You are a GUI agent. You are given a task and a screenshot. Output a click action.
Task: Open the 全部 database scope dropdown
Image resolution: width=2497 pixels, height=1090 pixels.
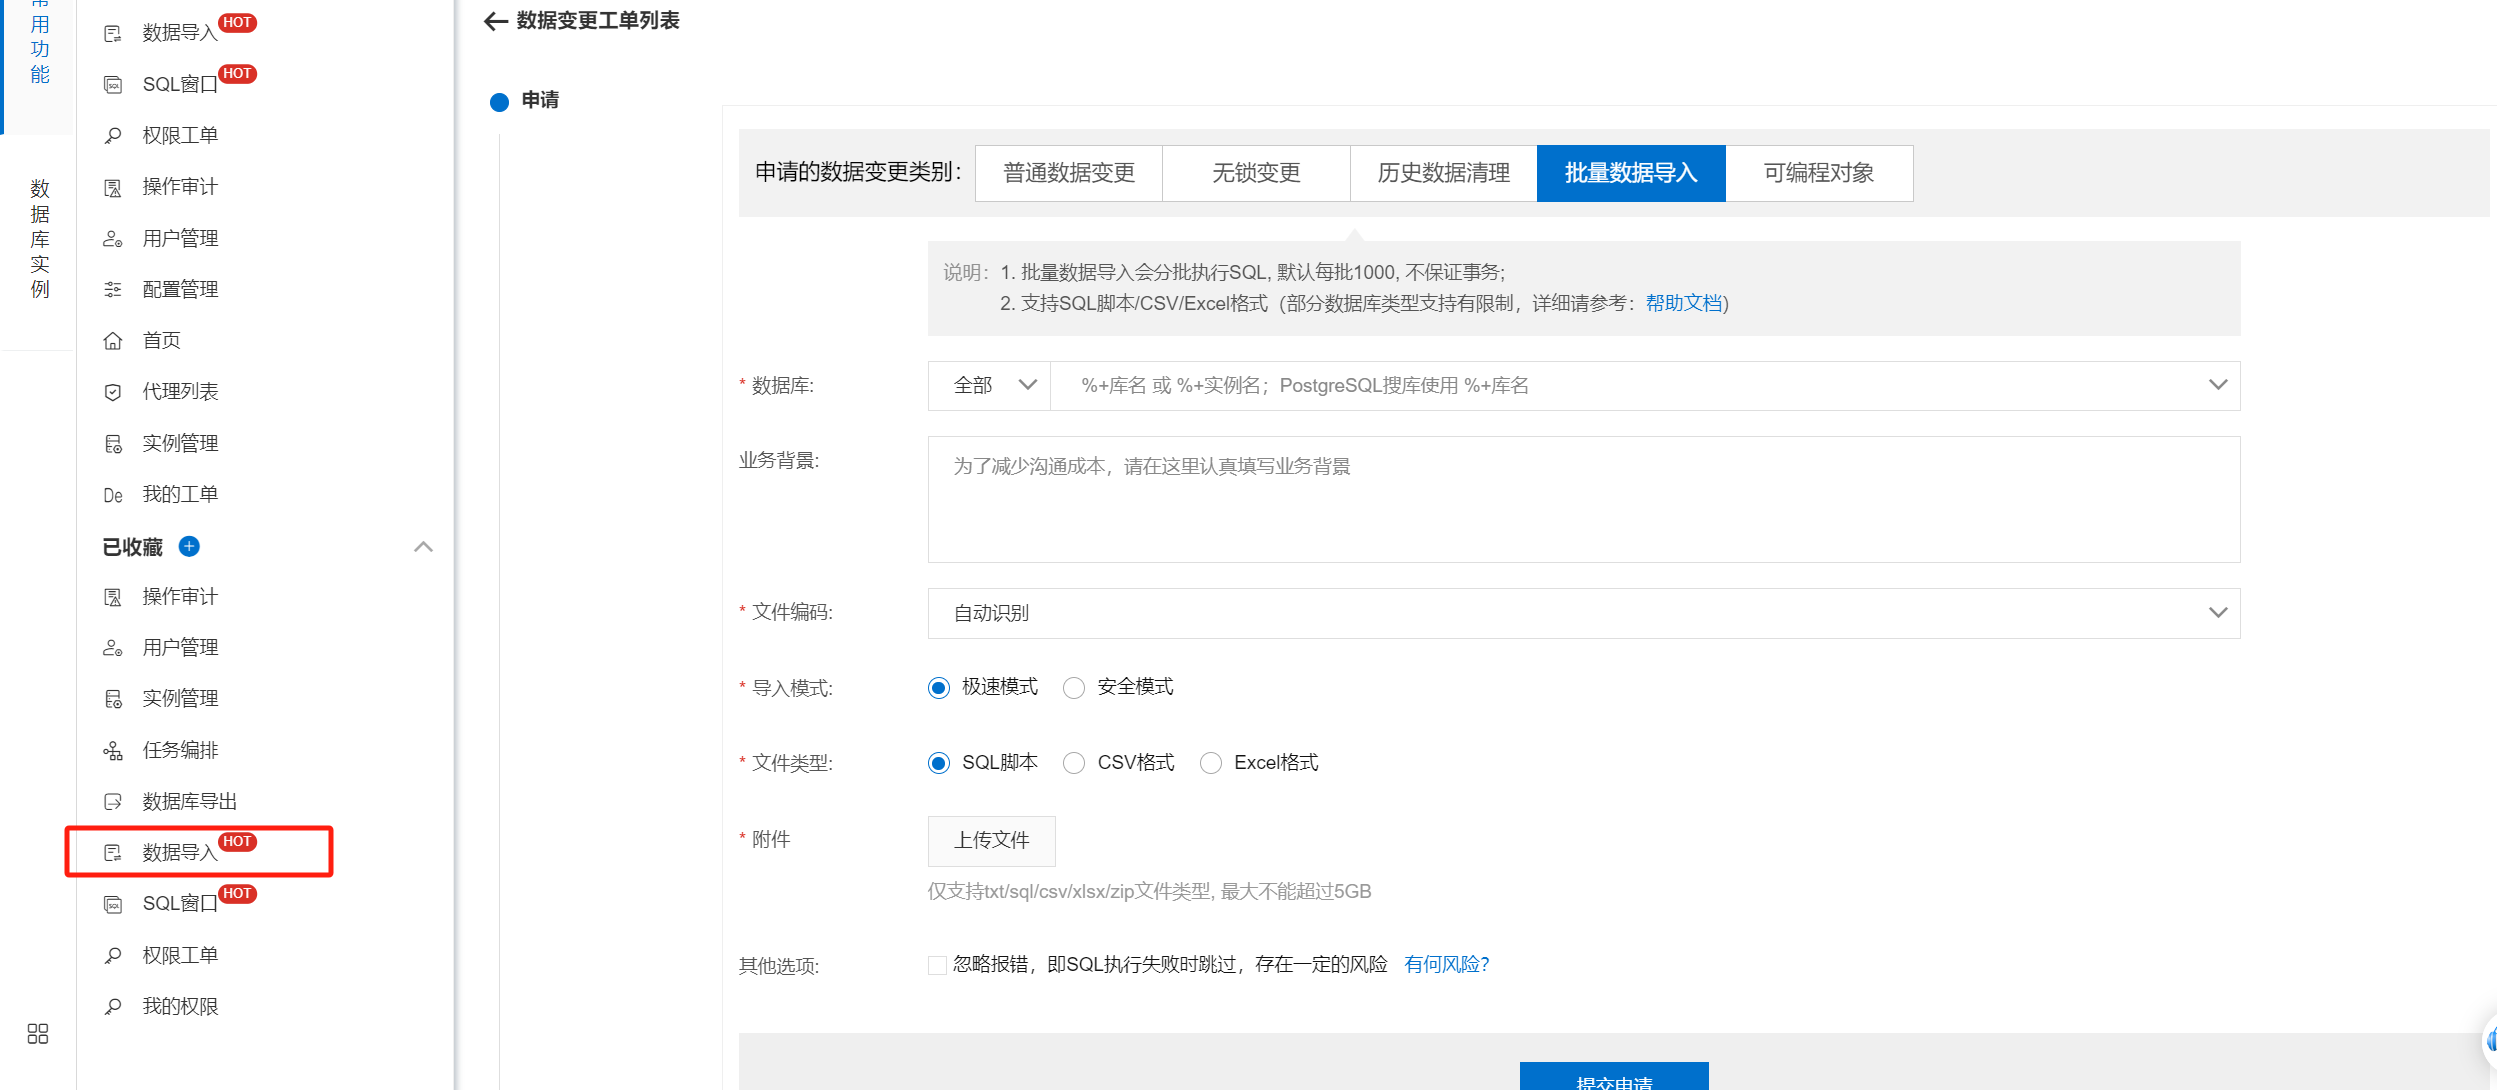click(x=989, y=386)
